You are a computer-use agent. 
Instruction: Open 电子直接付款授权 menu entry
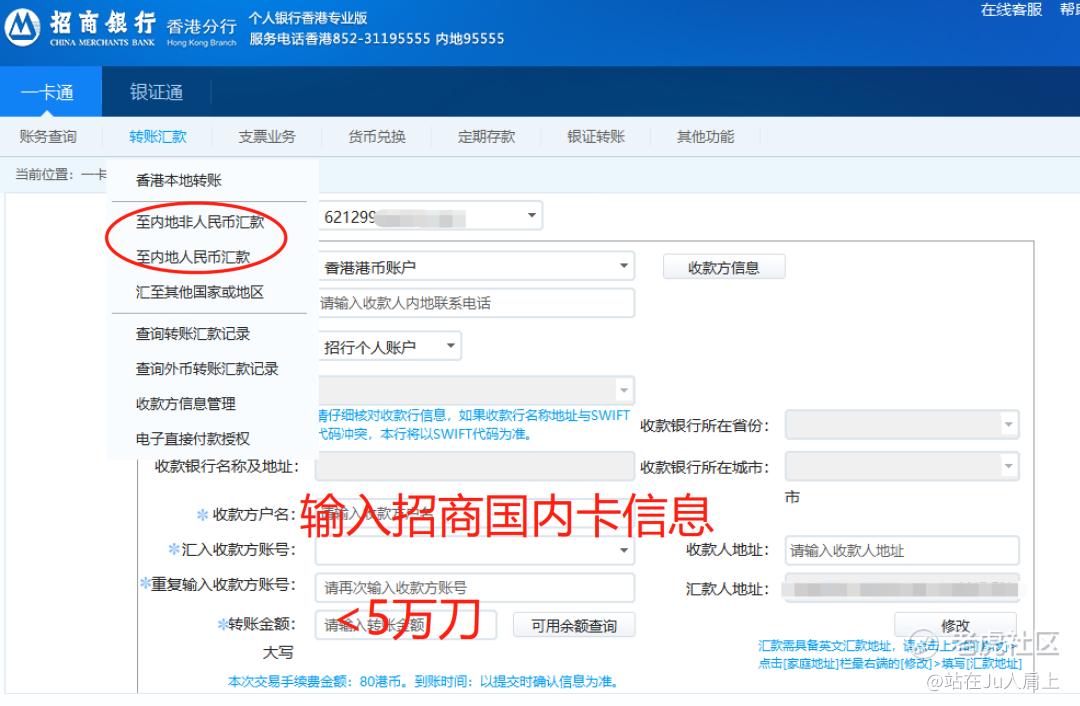(193, 439)
